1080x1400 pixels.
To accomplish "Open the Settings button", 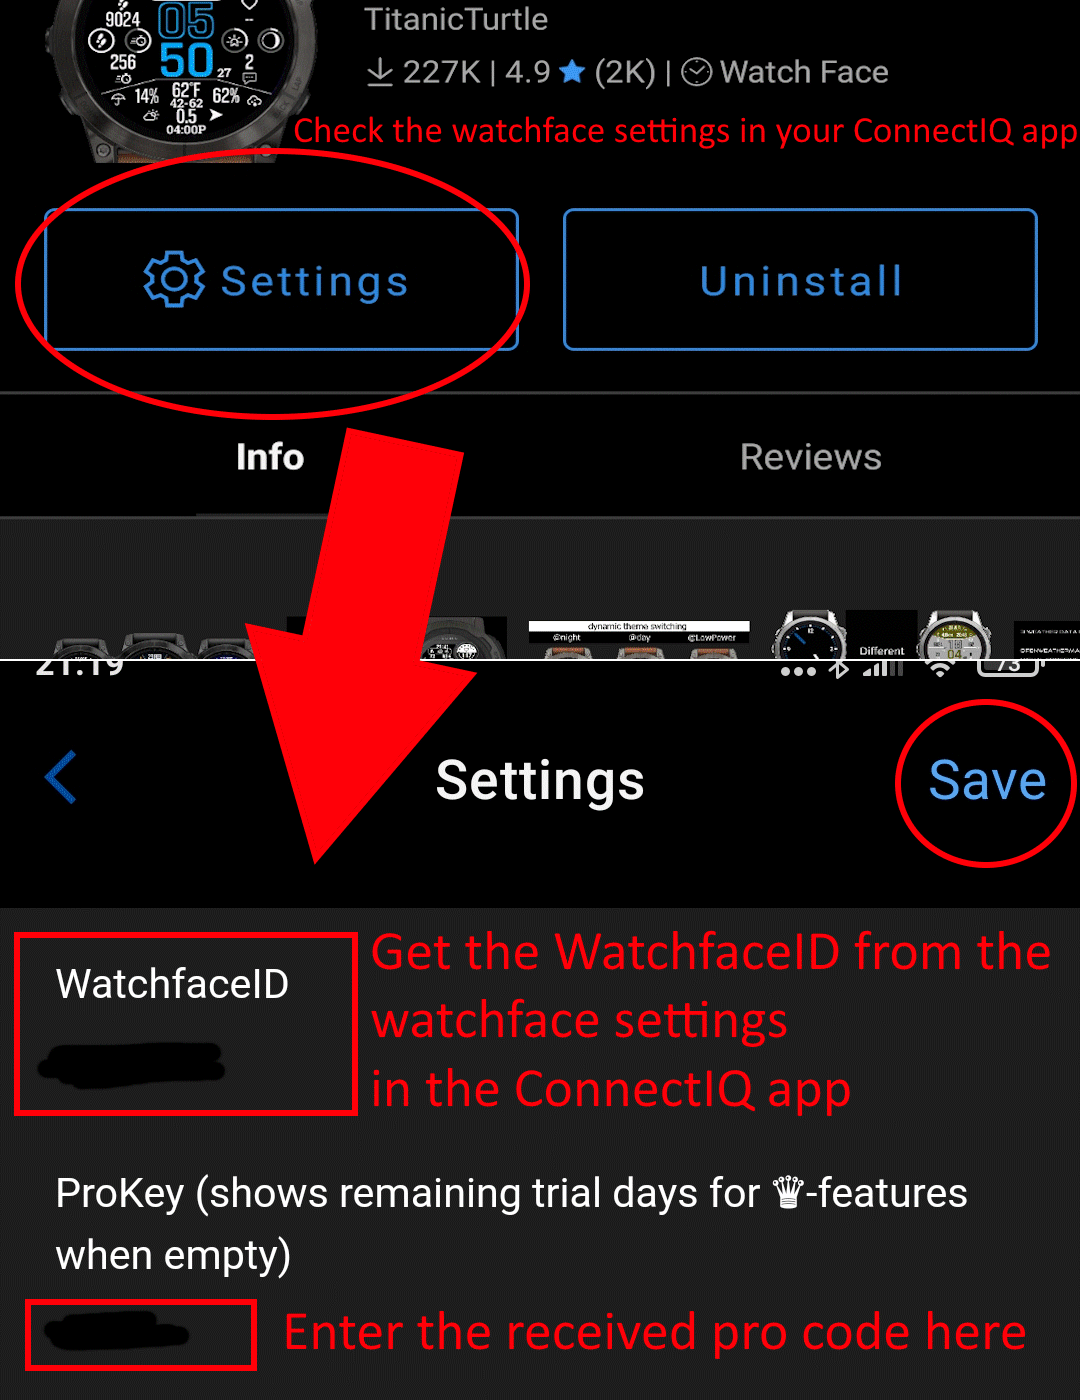I will pyautogui.click(x=281, y=280).
